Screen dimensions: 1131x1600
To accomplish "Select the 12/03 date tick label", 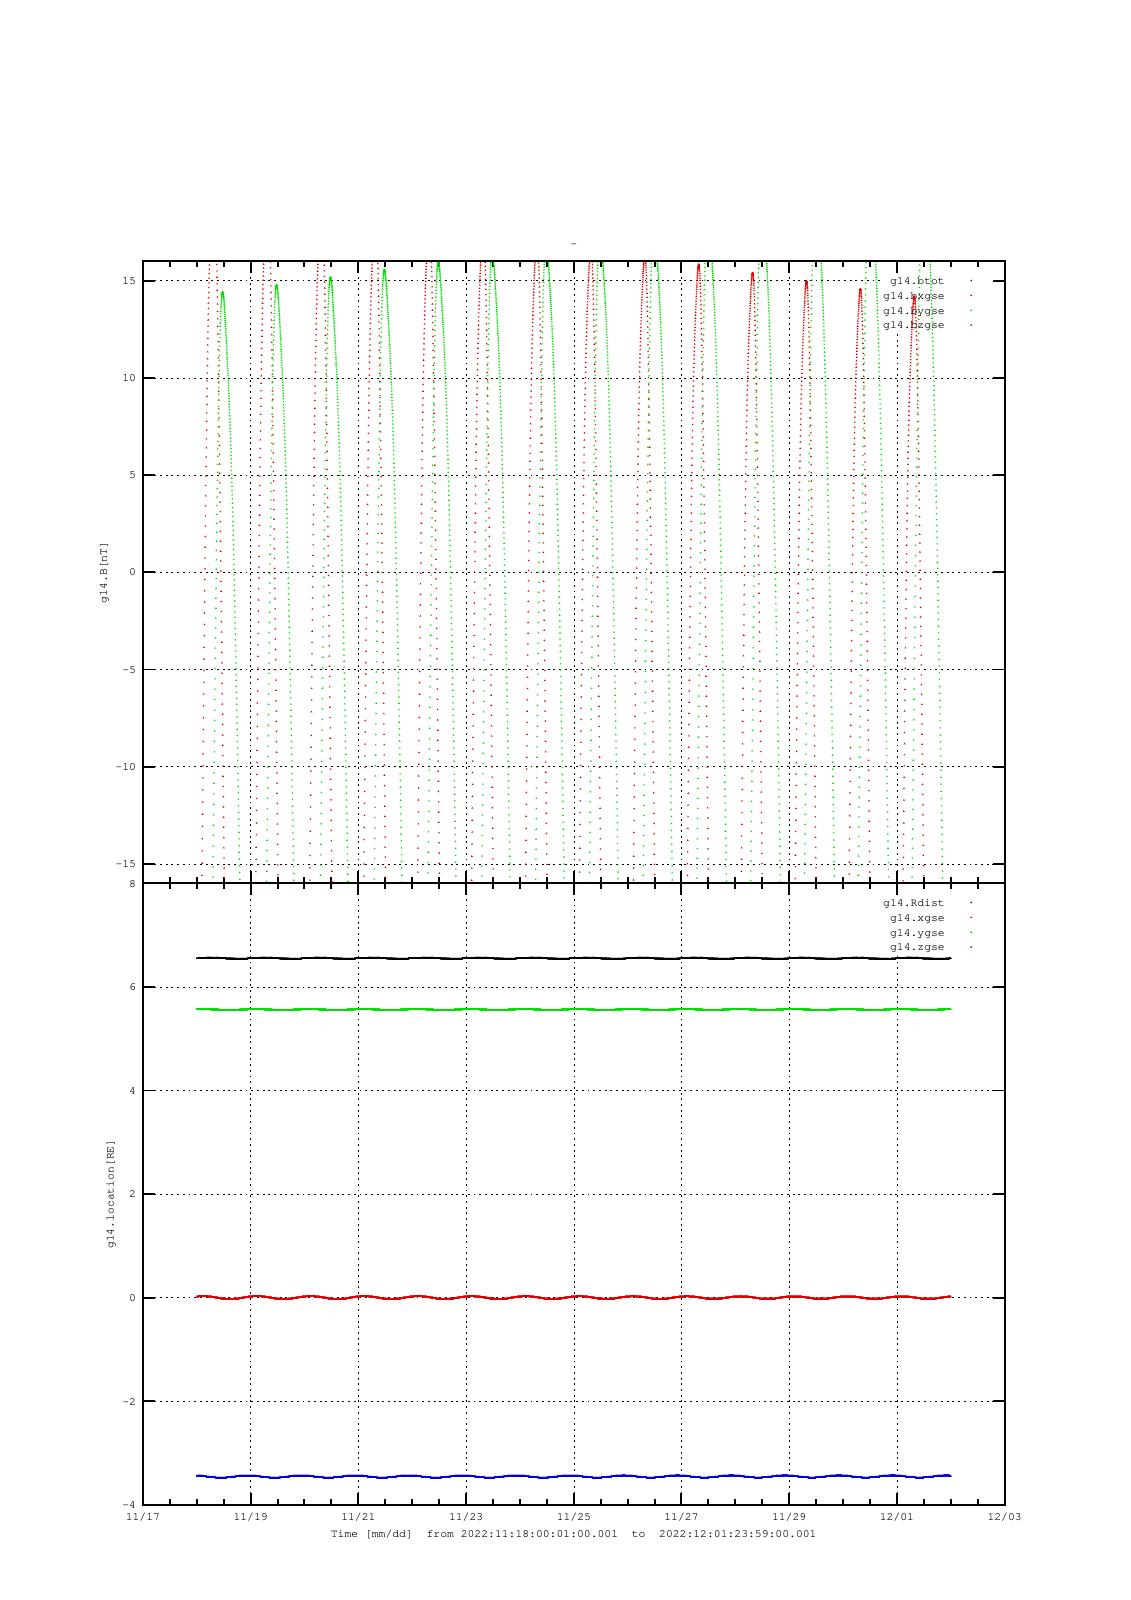I will coord(1004,1516).
